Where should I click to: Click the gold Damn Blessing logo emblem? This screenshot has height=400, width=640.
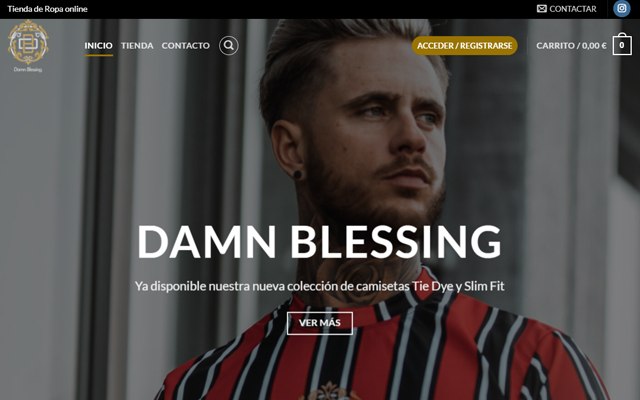click(x=28, y=42)
